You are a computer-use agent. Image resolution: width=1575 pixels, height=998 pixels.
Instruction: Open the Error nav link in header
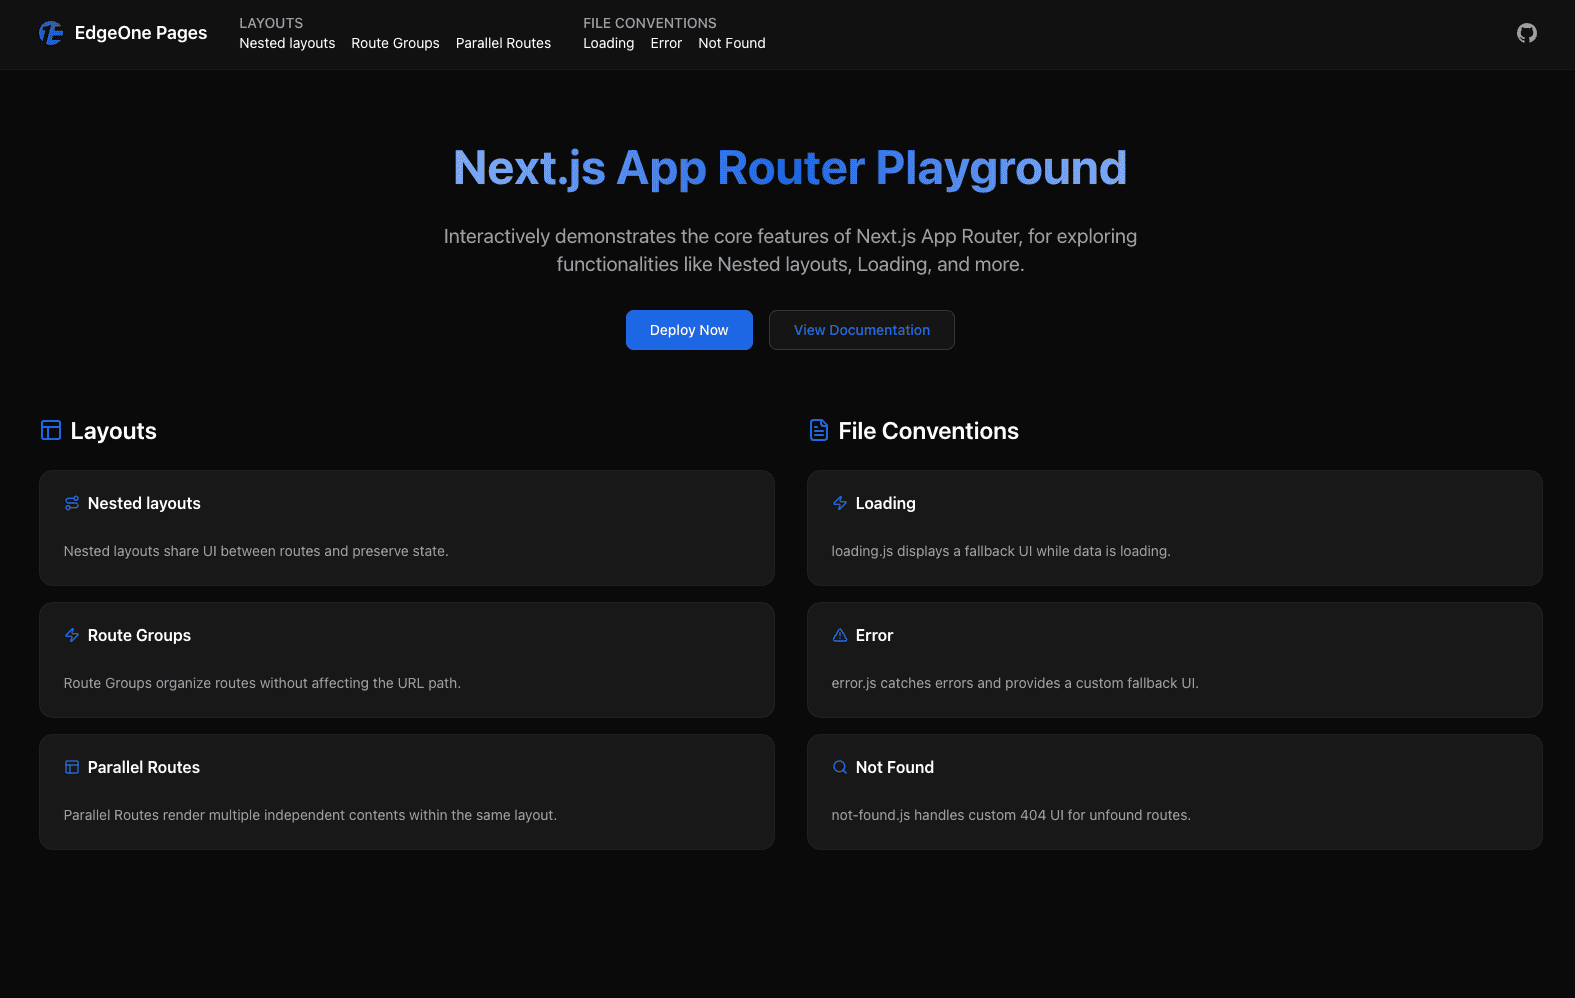click(x=666, y=43)
